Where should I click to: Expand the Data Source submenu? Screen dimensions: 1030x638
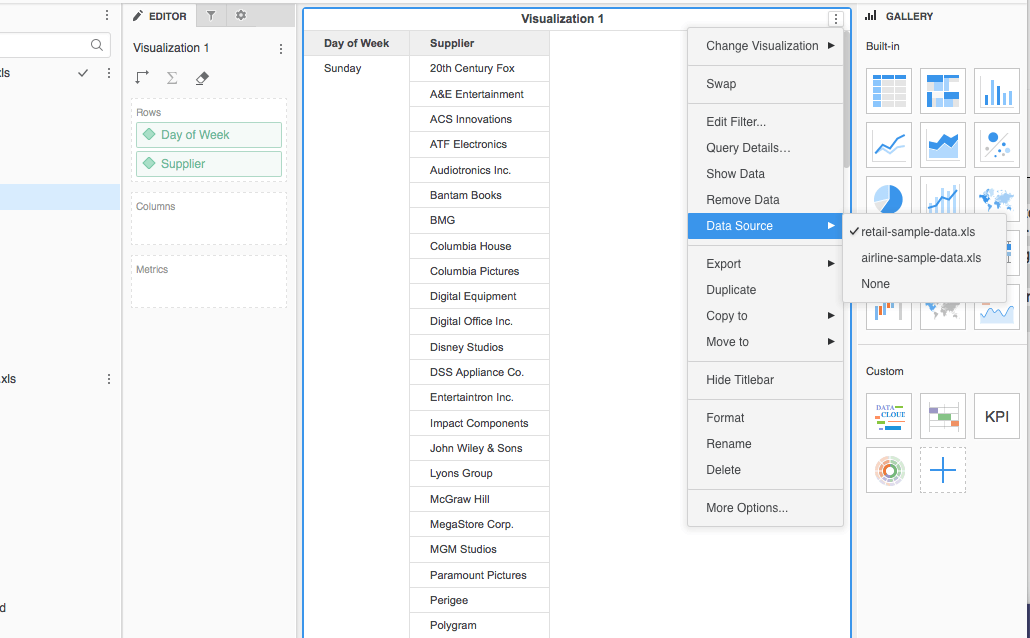click(765, 225)
